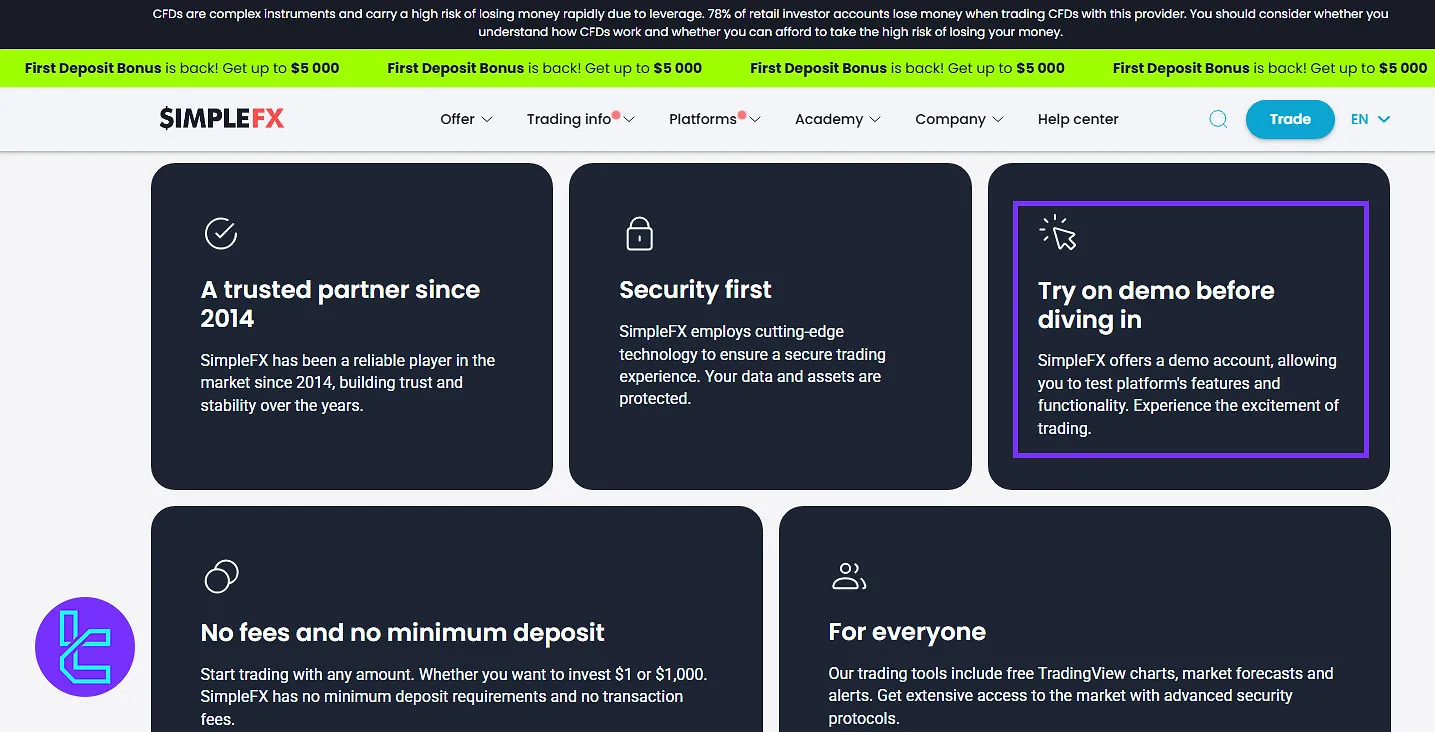This screenshot has width=1435, height=732.
Task: Select Help center in the navigation
Action: [x=1077, y=119]
